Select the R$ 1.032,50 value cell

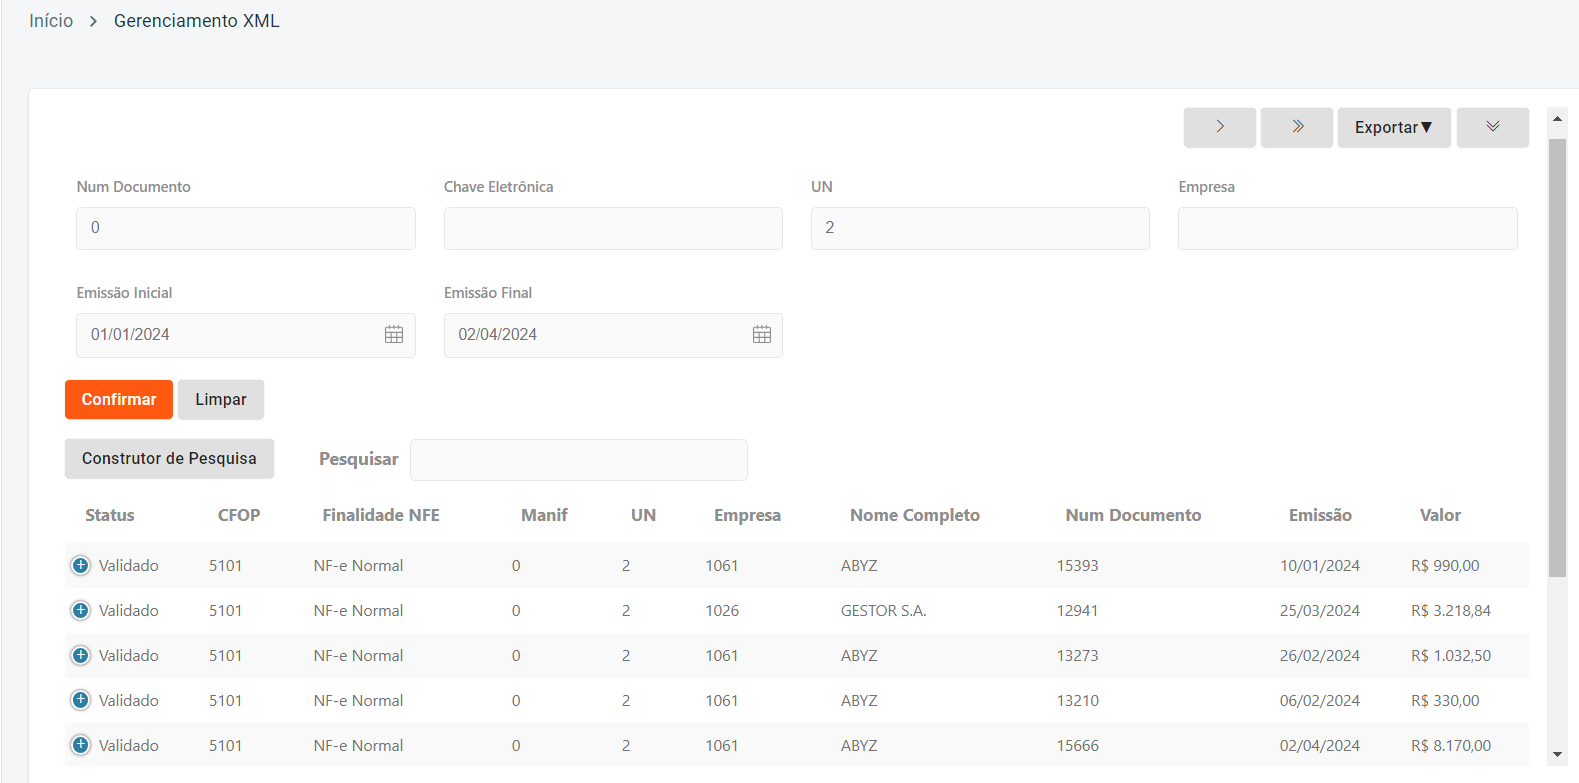1451,656
